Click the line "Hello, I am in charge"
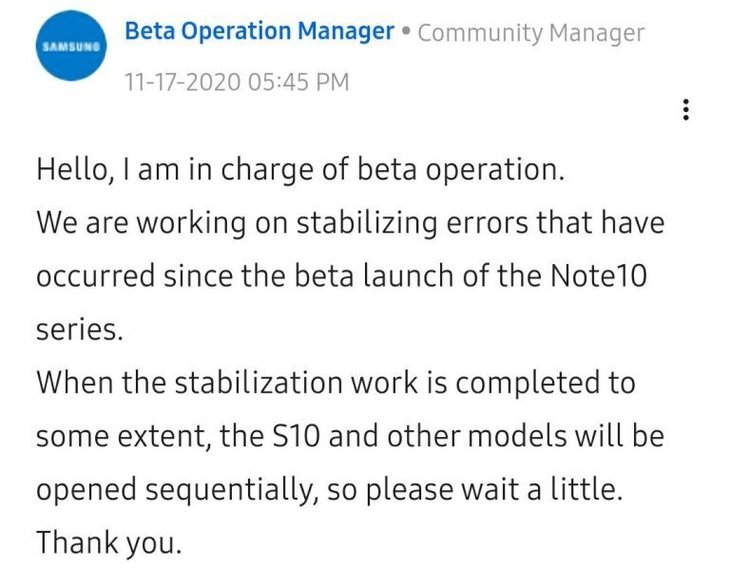The image size is (730, 568). 300,169
